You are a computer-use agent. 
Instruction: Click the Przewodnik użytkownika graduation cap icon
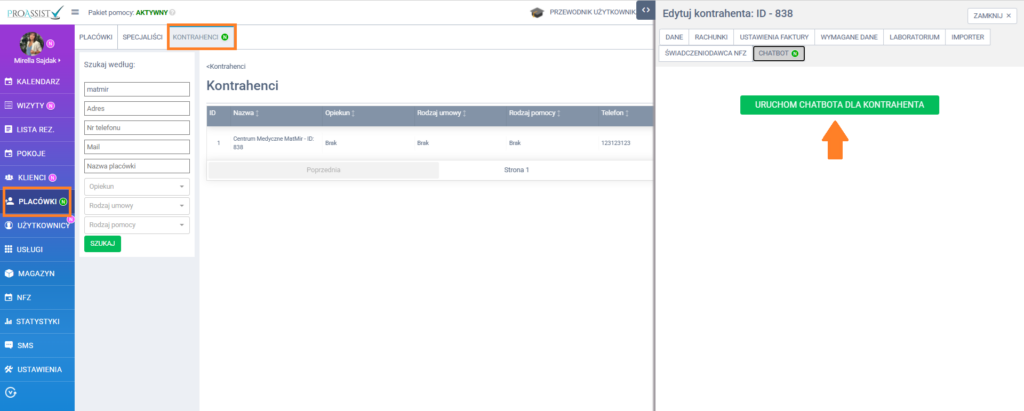[x=538, y=12]
